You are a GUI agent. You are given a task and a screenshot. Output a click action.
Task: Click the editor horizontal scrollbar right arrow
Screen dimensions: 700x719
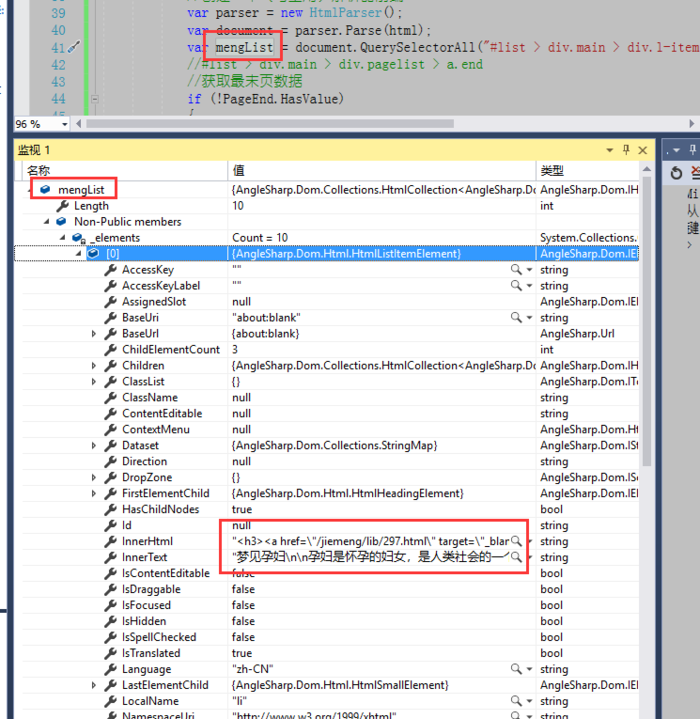(692, 124)
